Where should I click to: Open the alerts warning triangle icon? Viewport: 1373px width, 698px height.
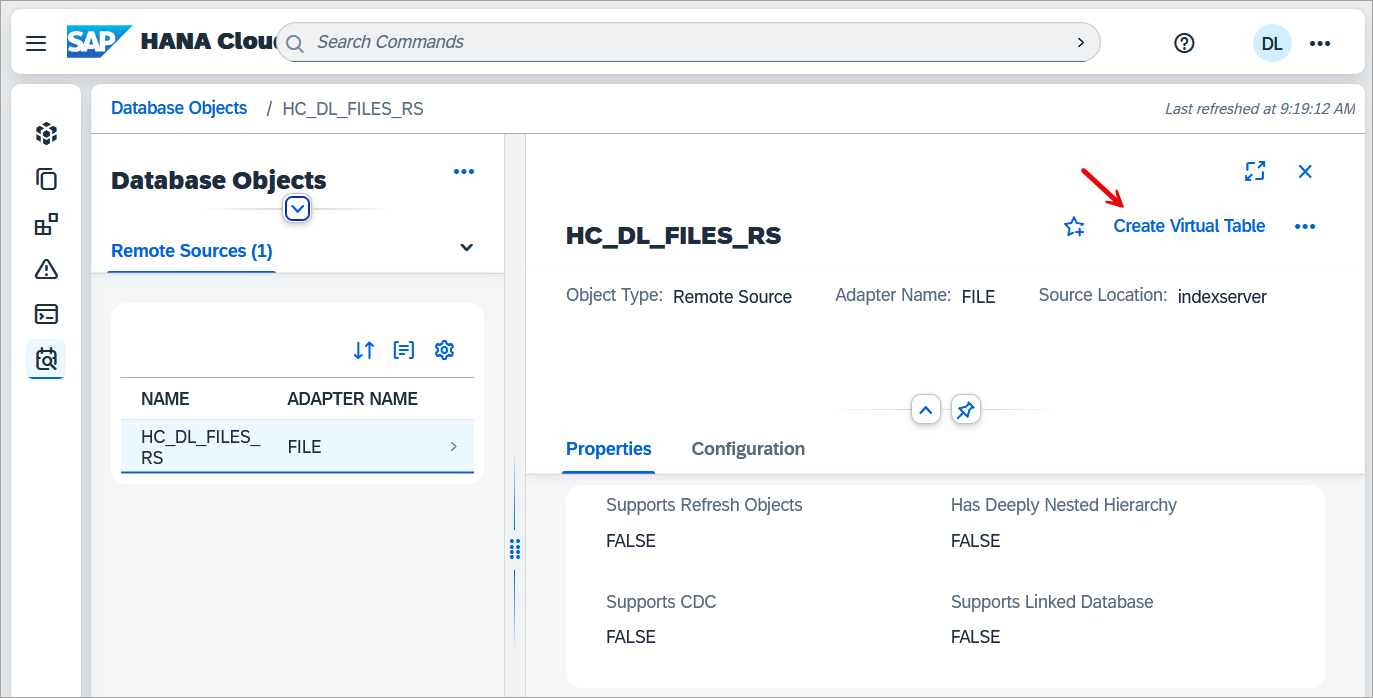coord(46,269)
